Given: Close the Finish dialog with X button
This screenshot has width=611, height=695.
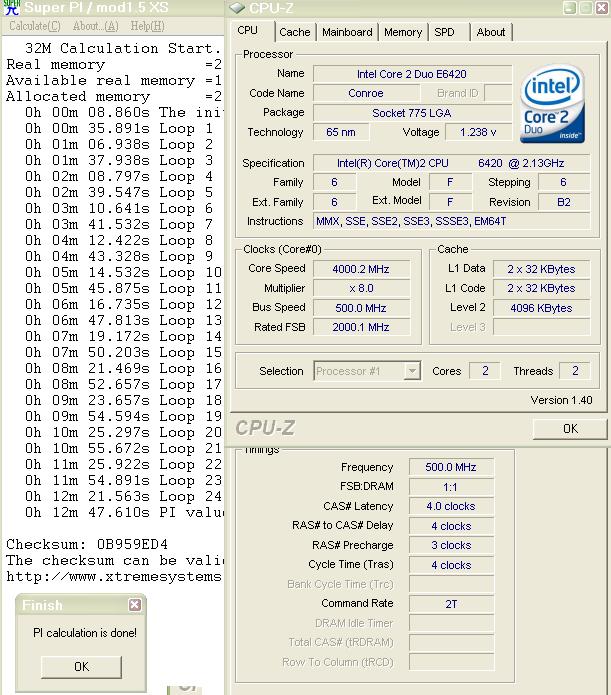Looking at the screenshot, I should coord(135,605).
